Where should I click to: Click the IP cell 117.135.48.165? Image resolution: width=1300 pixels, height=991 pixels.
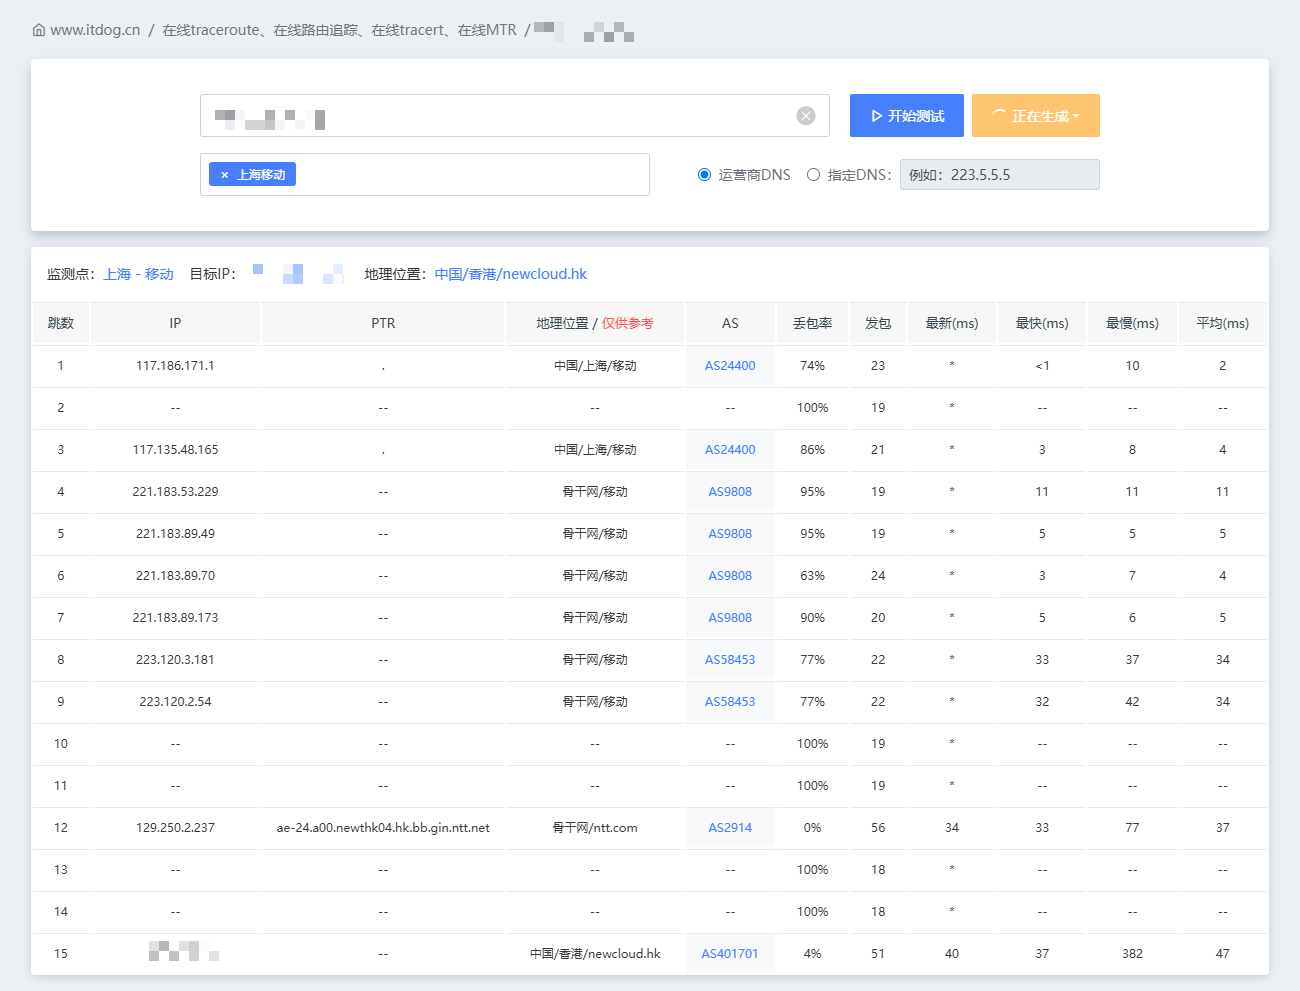[175, 450]
